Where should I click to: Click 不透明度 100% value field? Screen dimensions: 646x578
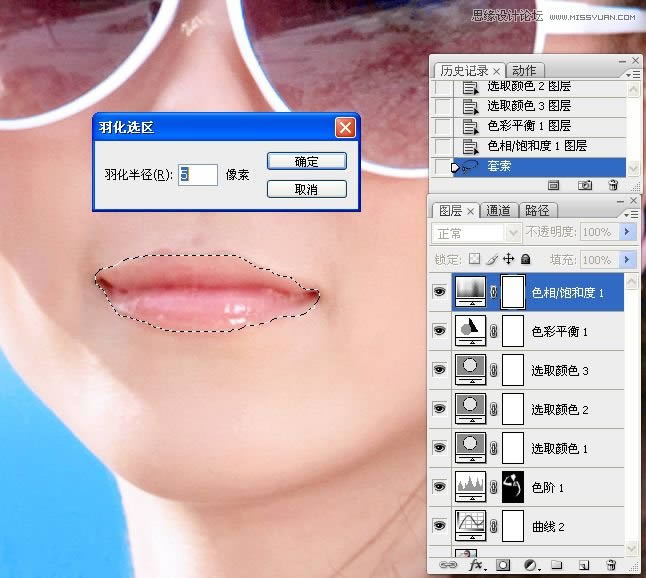coord(599,232)
